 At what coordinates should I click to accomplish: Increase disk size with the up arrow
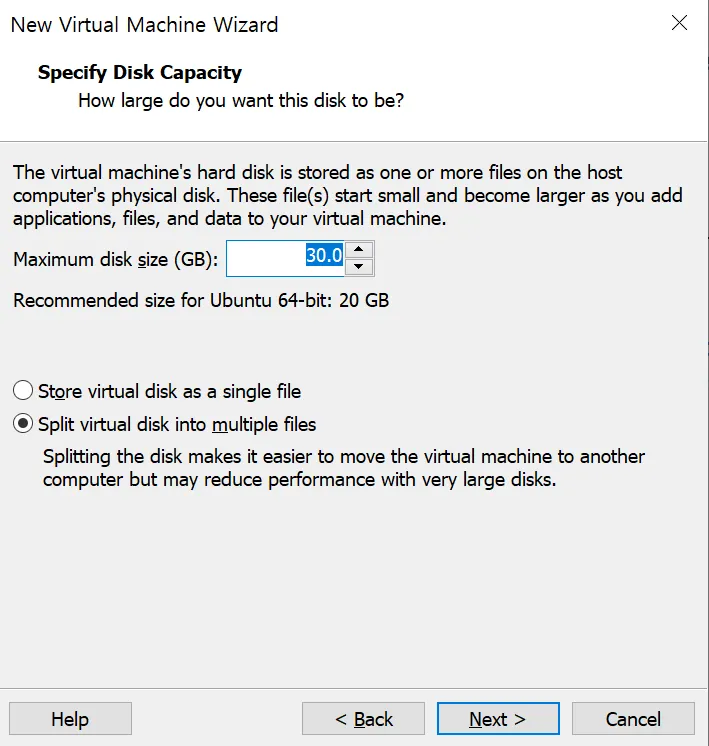[363, 250]
